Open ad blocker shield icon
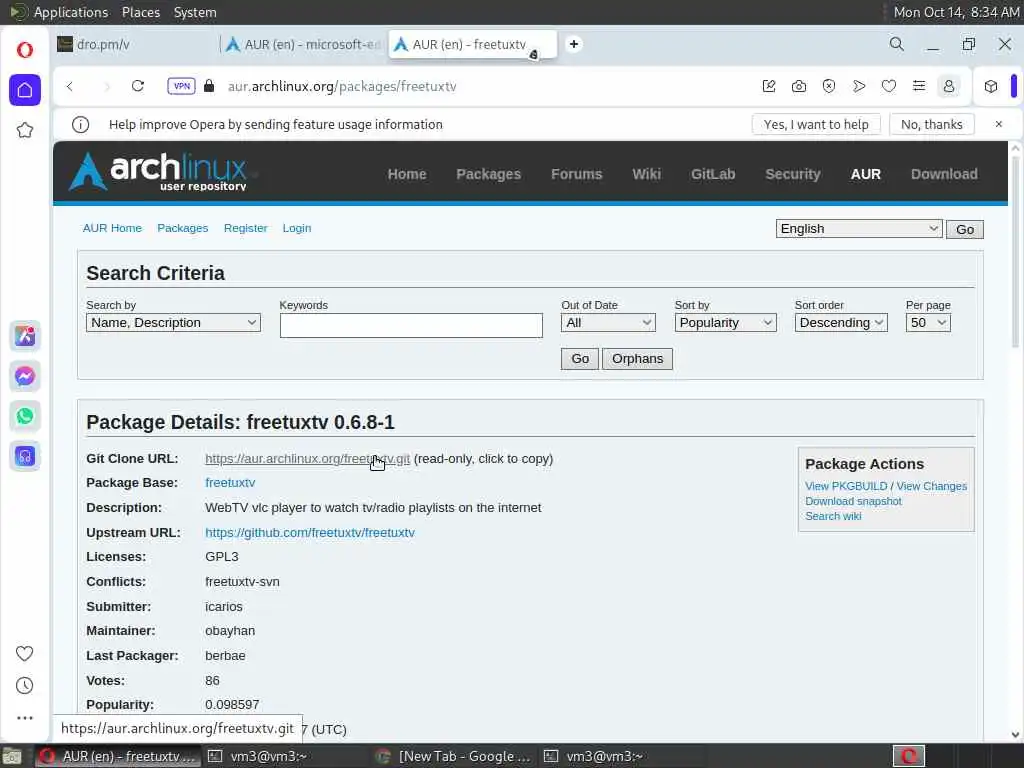The height and width of the screenshot is (768, 1024). coord(829,86)
